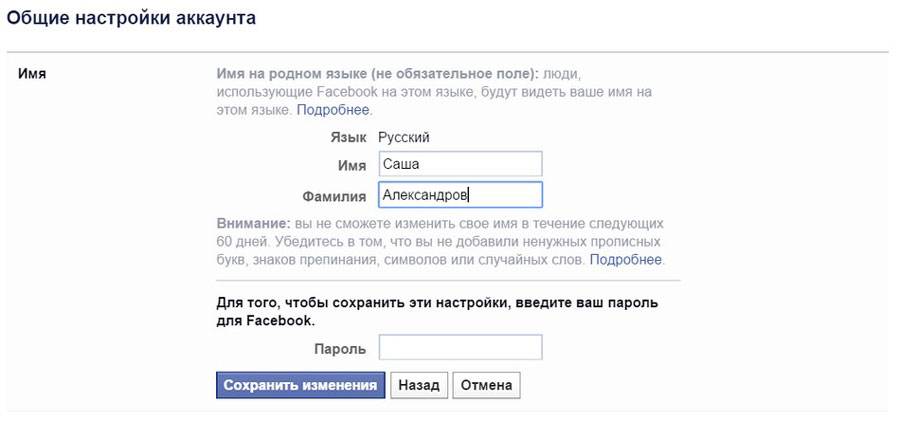
Task: Focus the empty Пароль password field
Action: [460, 348]
